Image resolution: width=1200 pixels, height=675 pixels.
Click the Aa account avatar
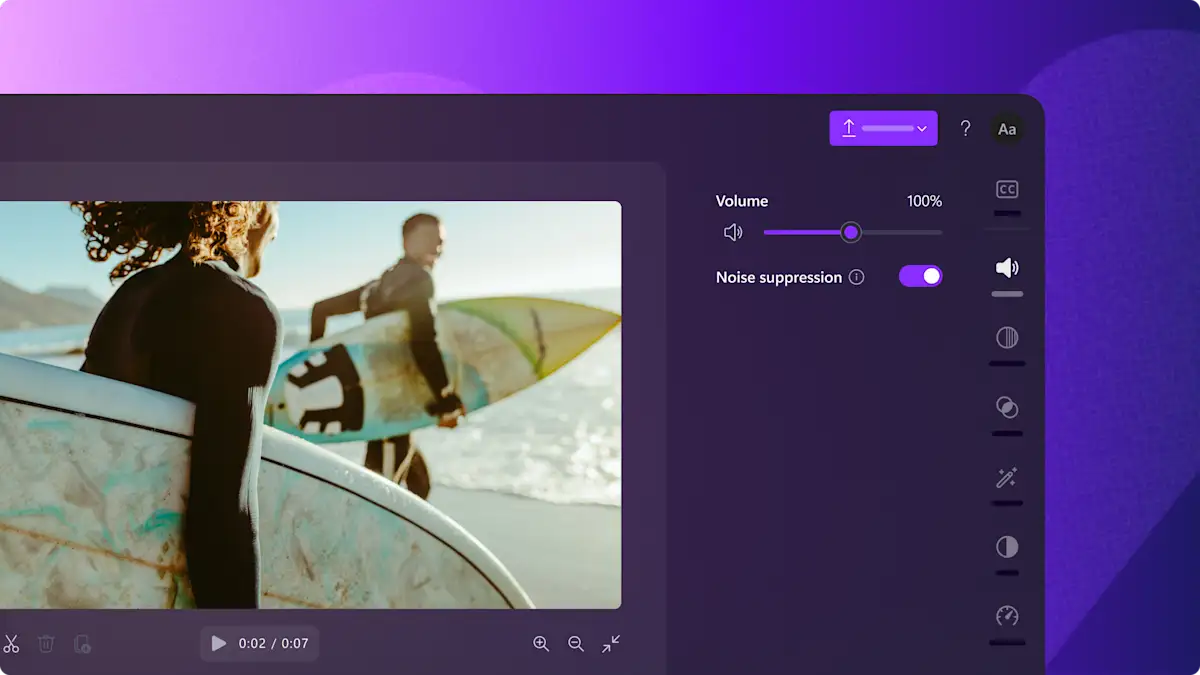(x=1007, y=128)
